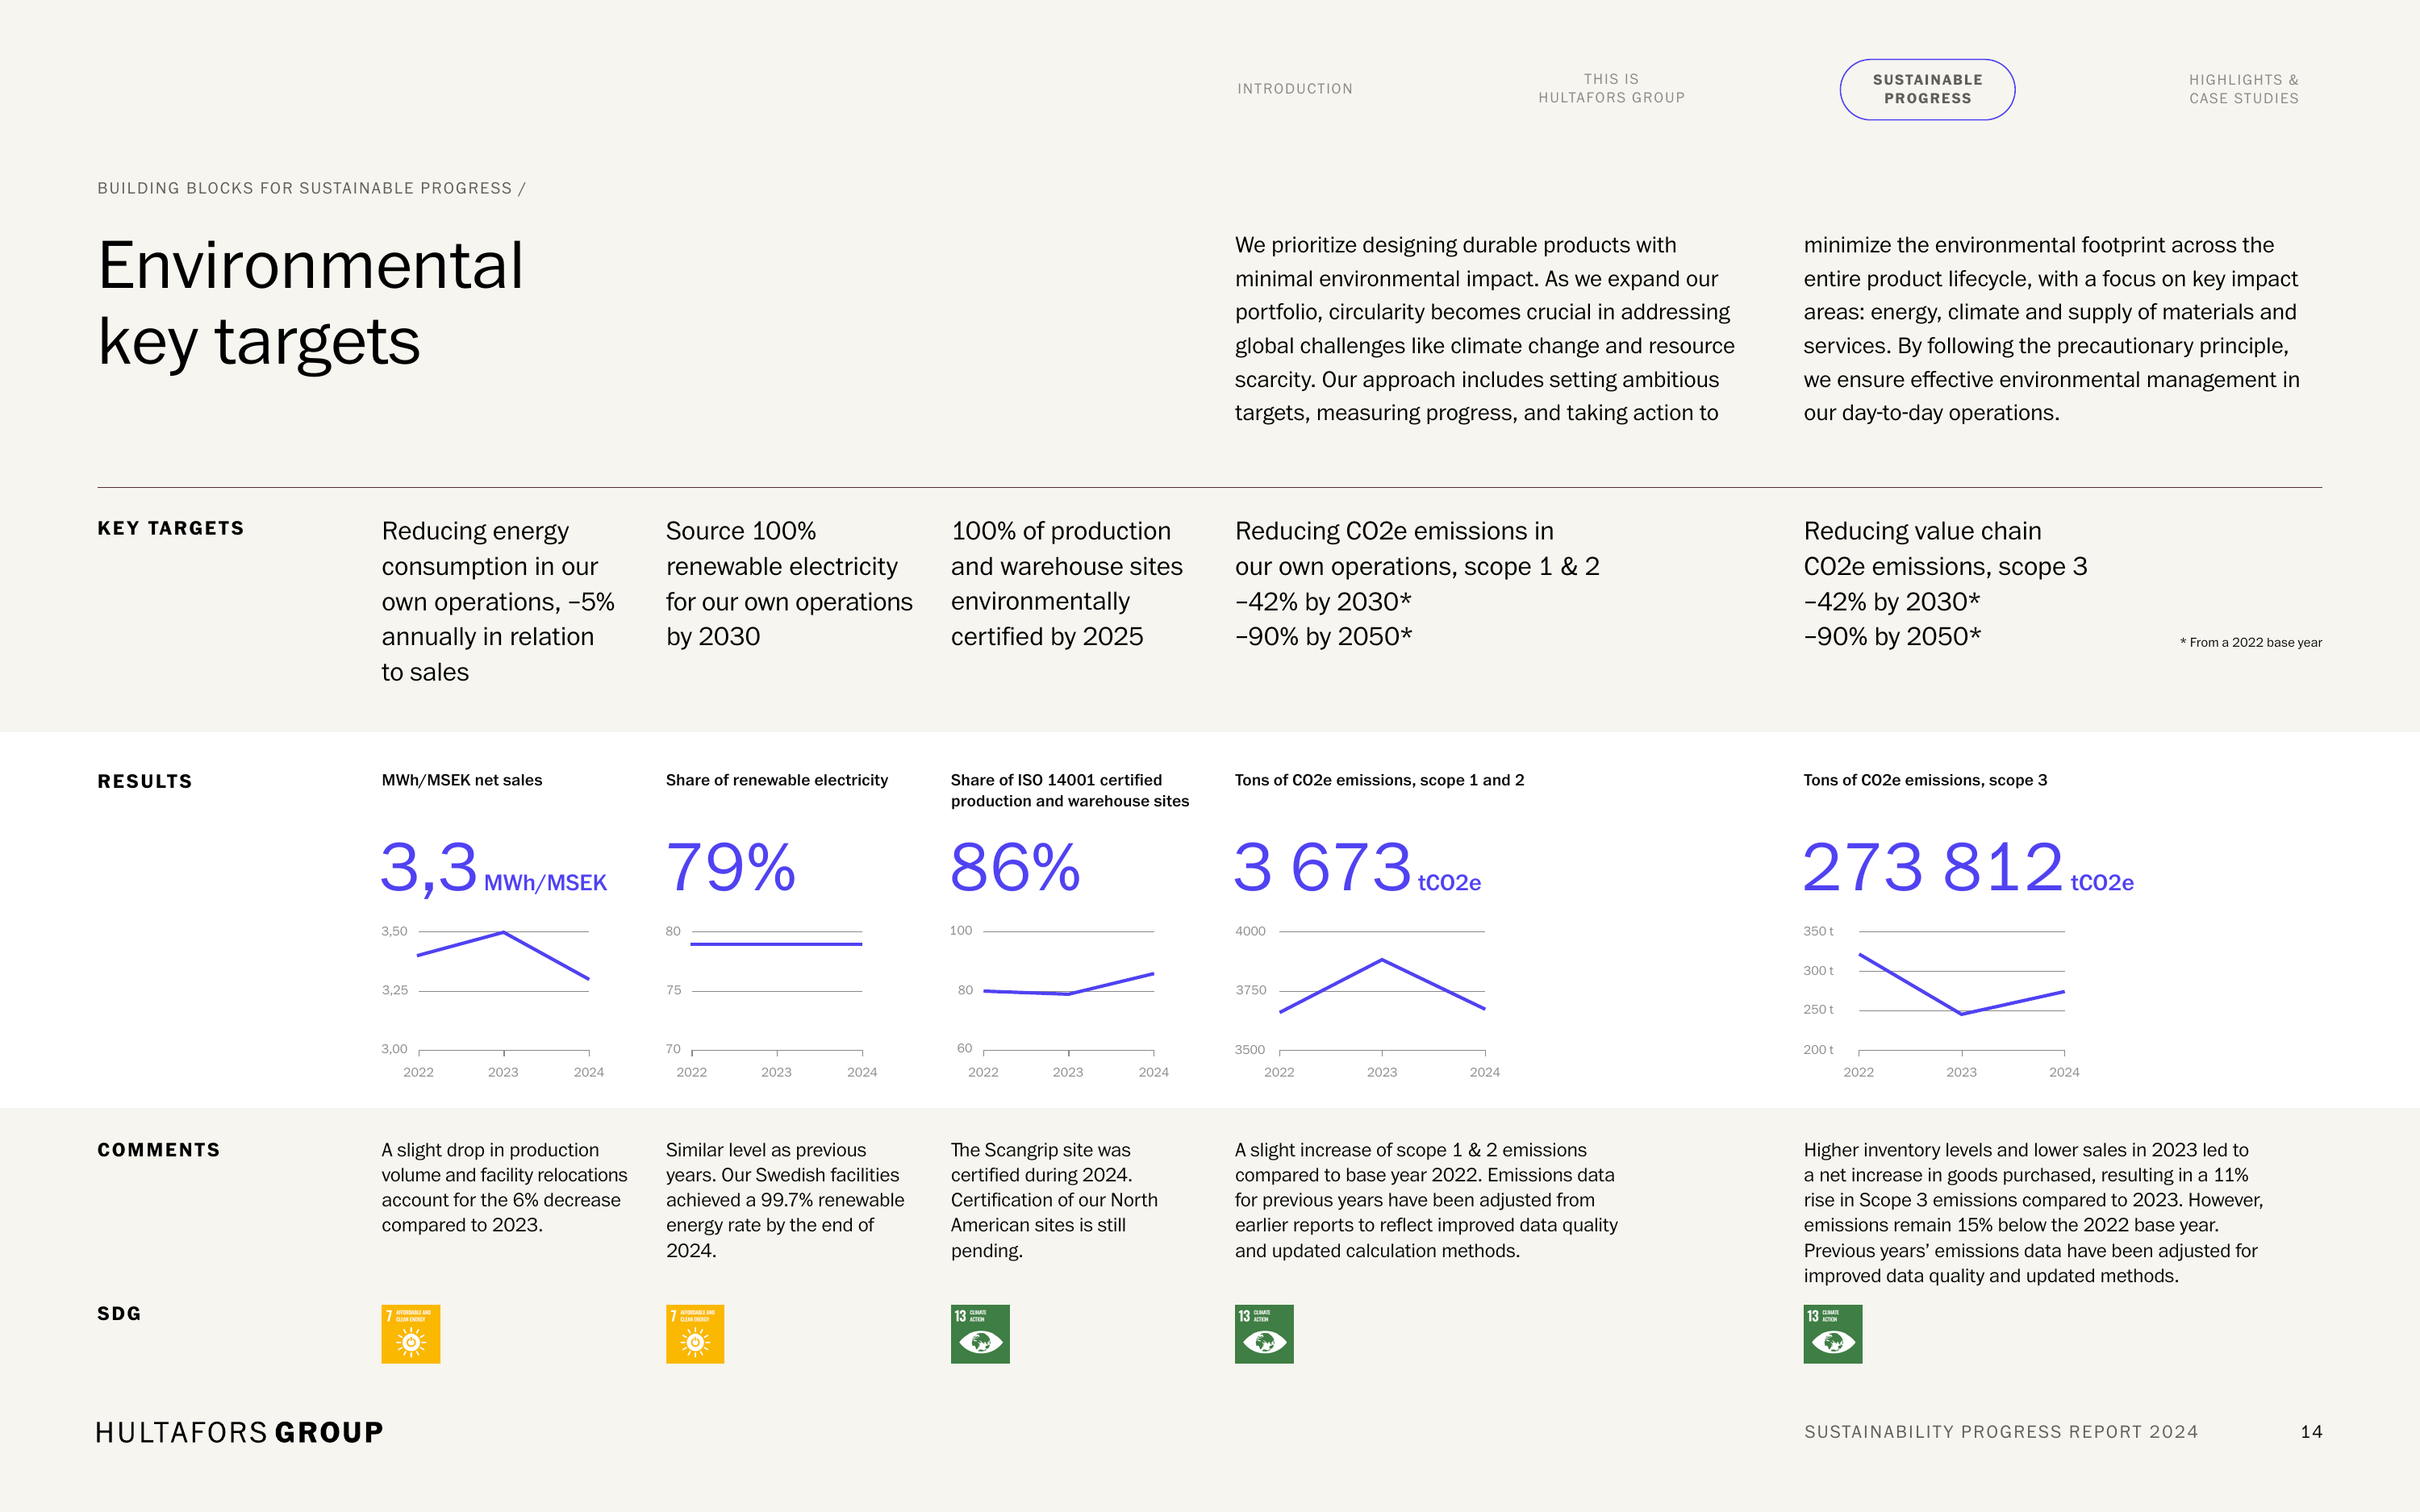2420x1512 pixels.
Task: Go to This Is Hultafors Group tab
Action: 1611,88
